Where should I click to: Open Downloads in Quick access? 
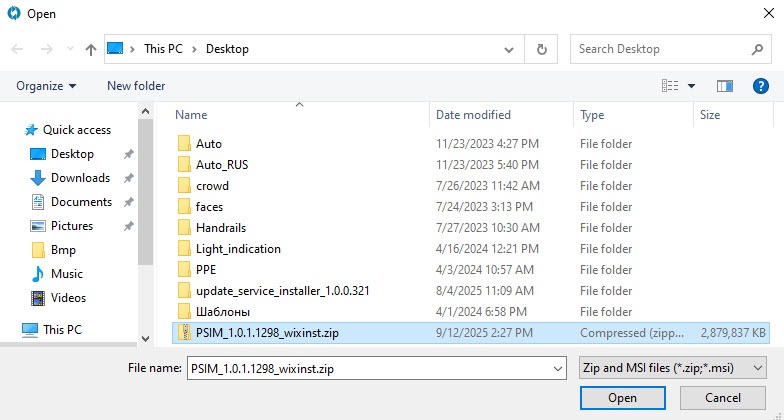[80, 178]
